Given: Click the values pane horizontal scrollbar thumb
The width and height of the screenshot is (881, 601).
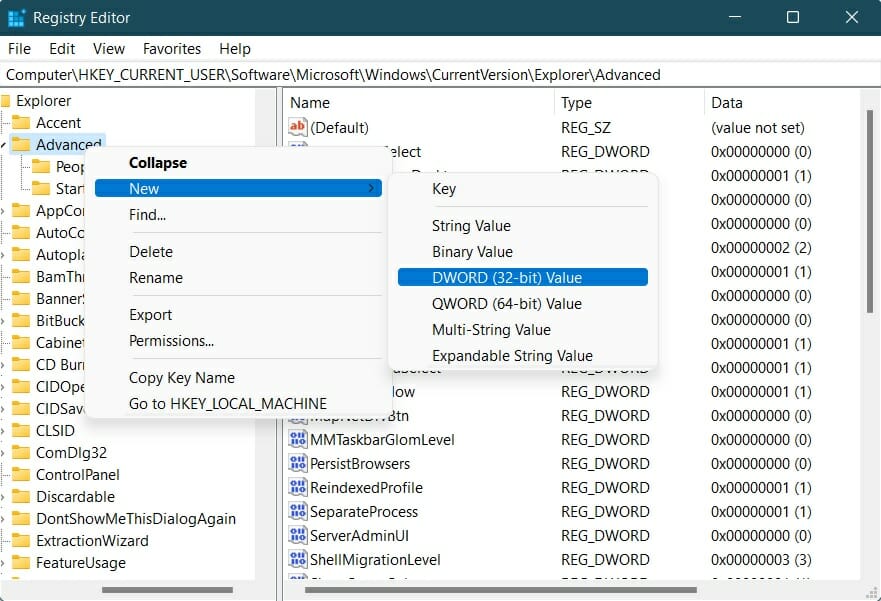Looking at the screenshot, I should point(501,590).
